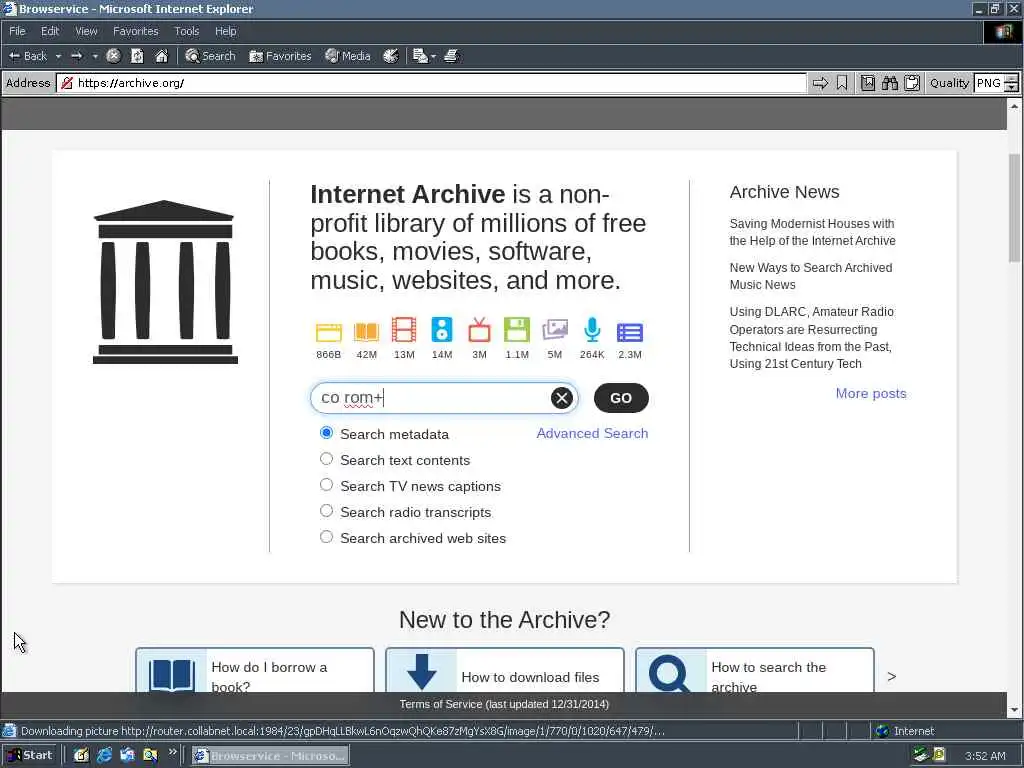Click the Browservice taskbar window button

coord(270,756)
